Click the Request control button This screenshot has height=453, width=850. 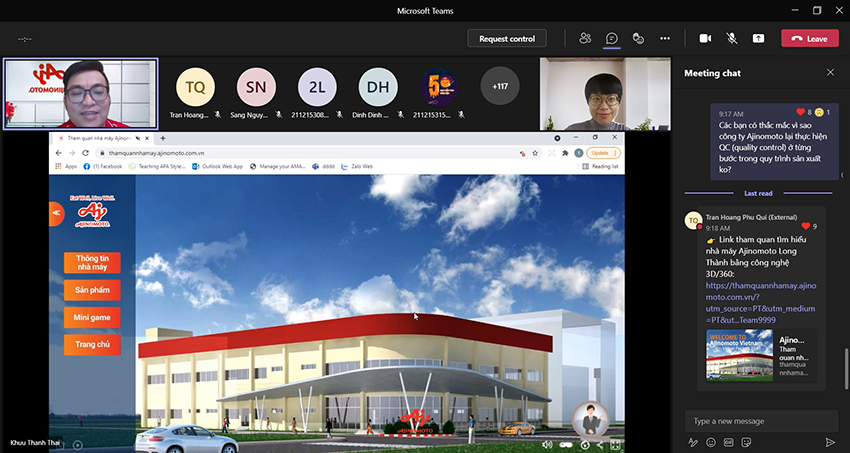point(507,38)
